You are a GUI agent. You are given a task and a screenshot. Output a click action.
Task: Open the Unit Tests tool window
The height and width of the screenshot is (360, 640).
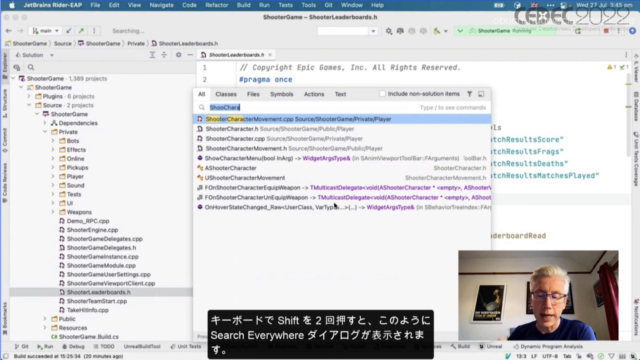pos(186,347)
